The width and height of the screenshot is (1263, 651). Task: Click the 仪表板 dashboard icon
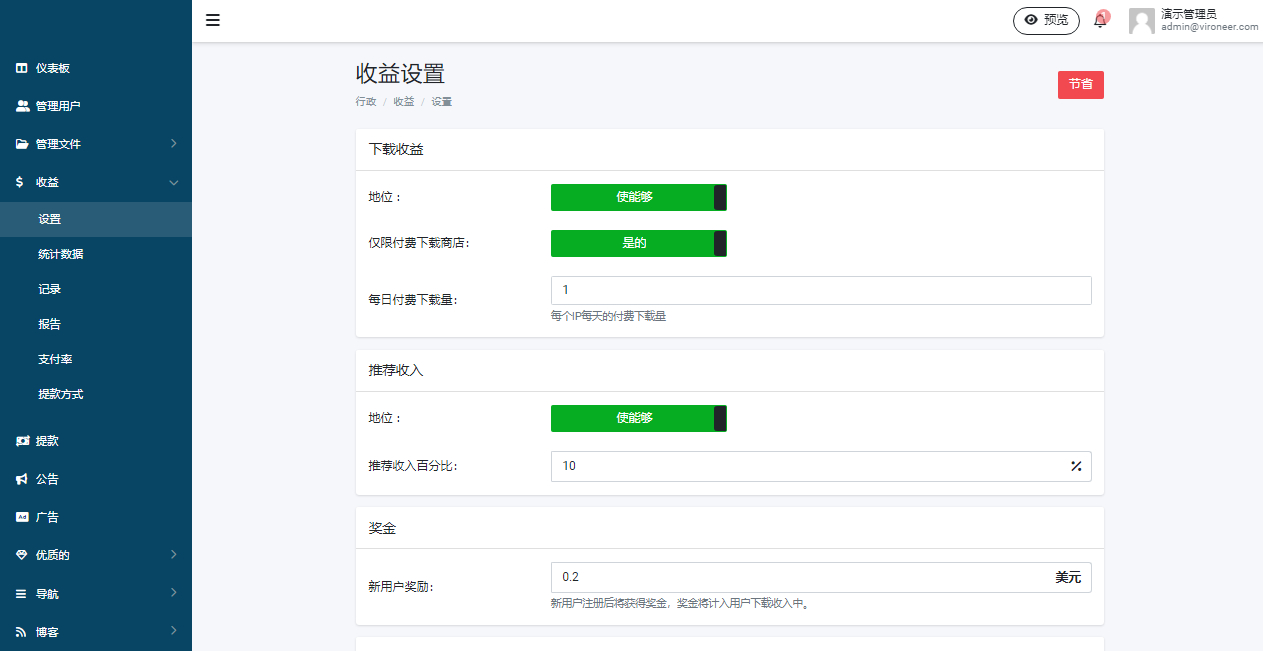(21, 68)
